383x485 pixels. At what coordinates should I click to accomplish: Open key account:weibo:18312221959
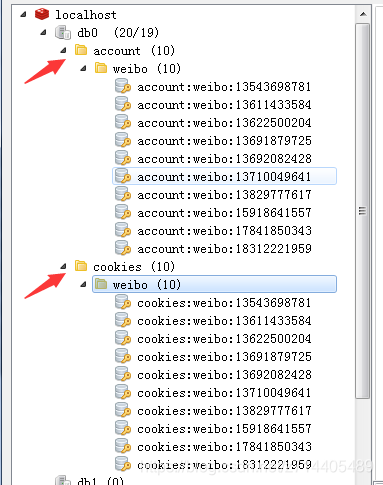[224, 249]
